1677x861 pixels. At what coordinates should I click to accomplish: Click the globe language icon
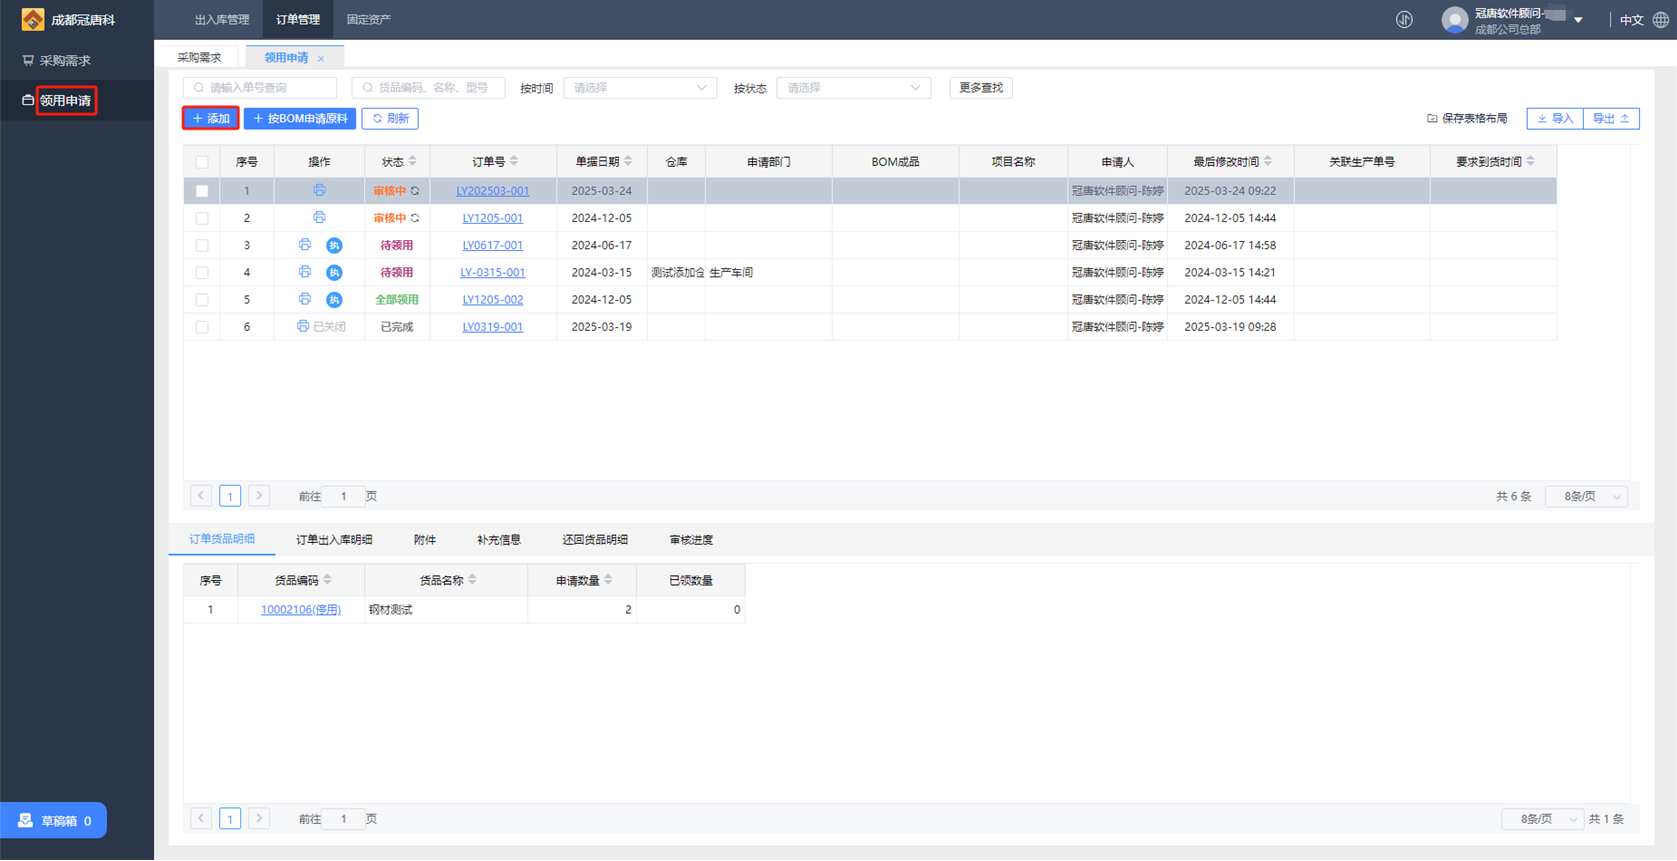(1660, 20)
